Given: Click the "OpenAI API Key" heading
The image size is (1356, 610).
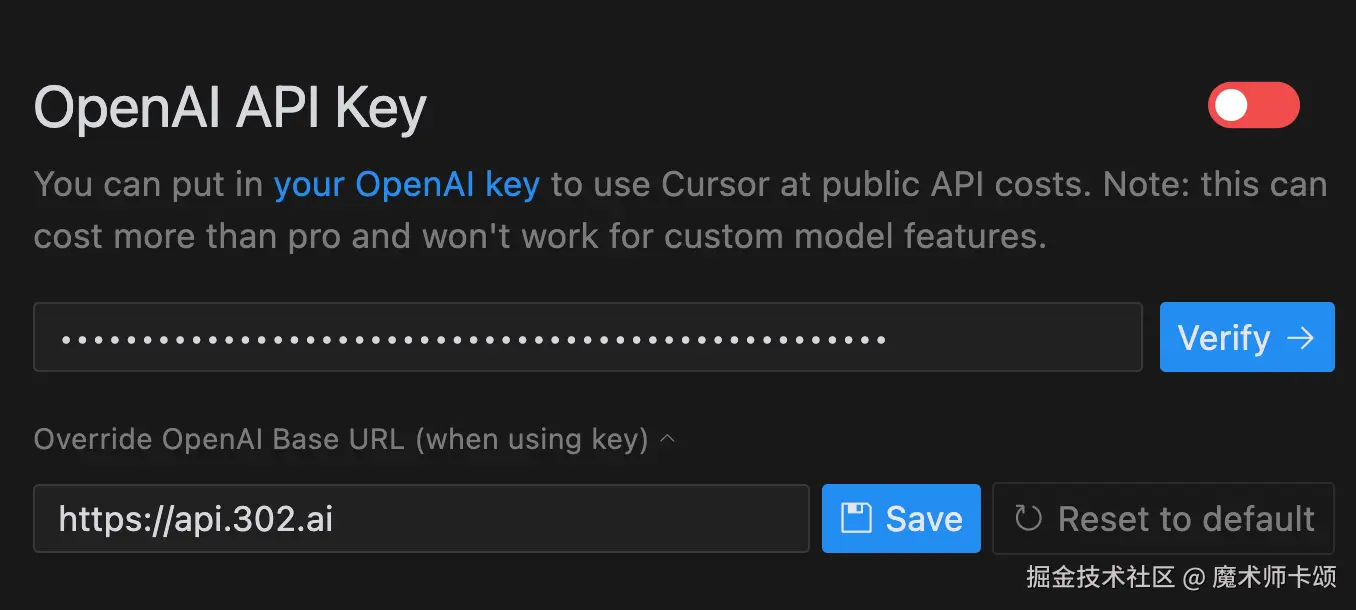Looking at the screenshot, I should tap(230, 107).
